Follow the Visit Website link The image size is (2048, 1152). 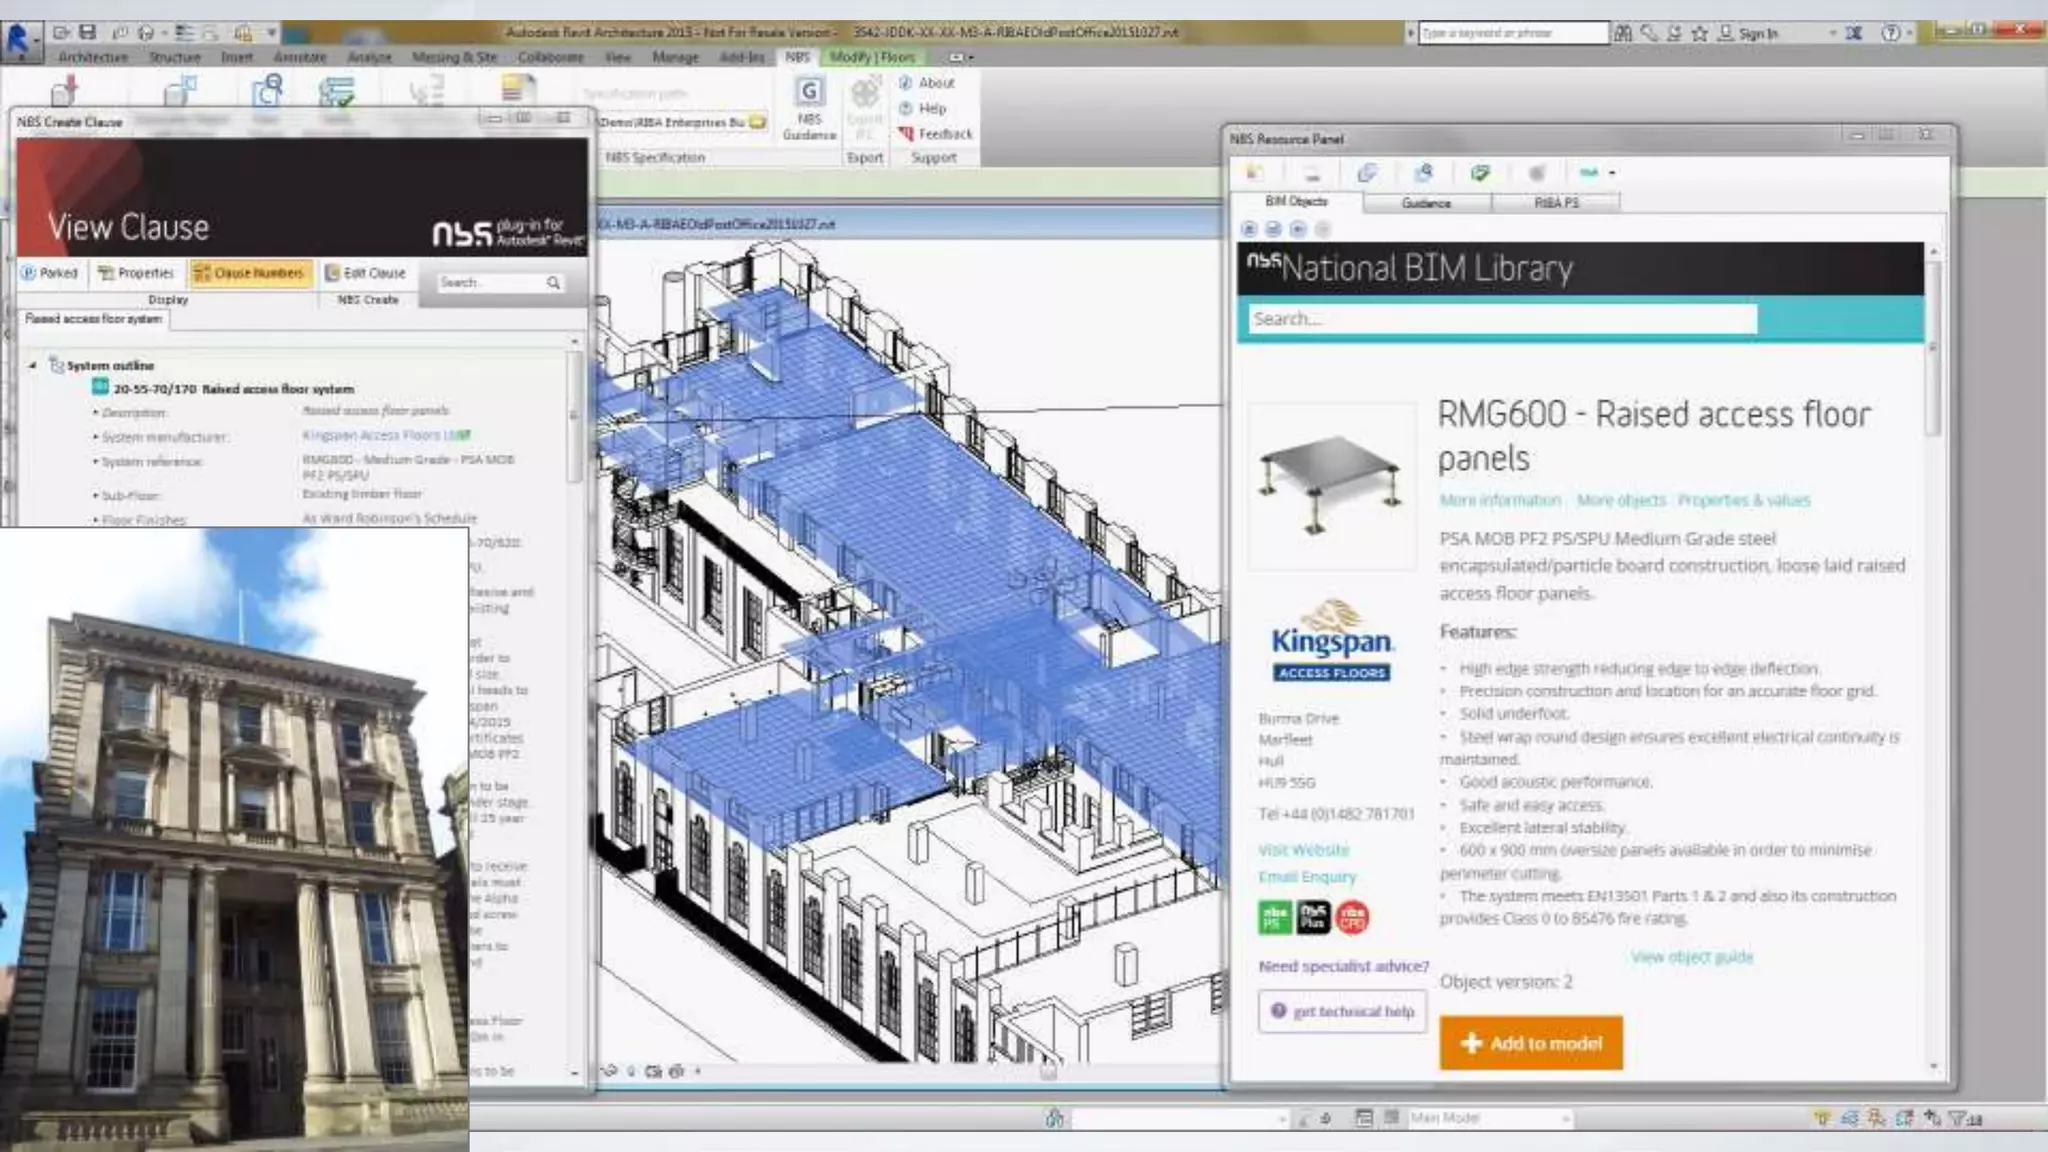tap(1303, 850)
